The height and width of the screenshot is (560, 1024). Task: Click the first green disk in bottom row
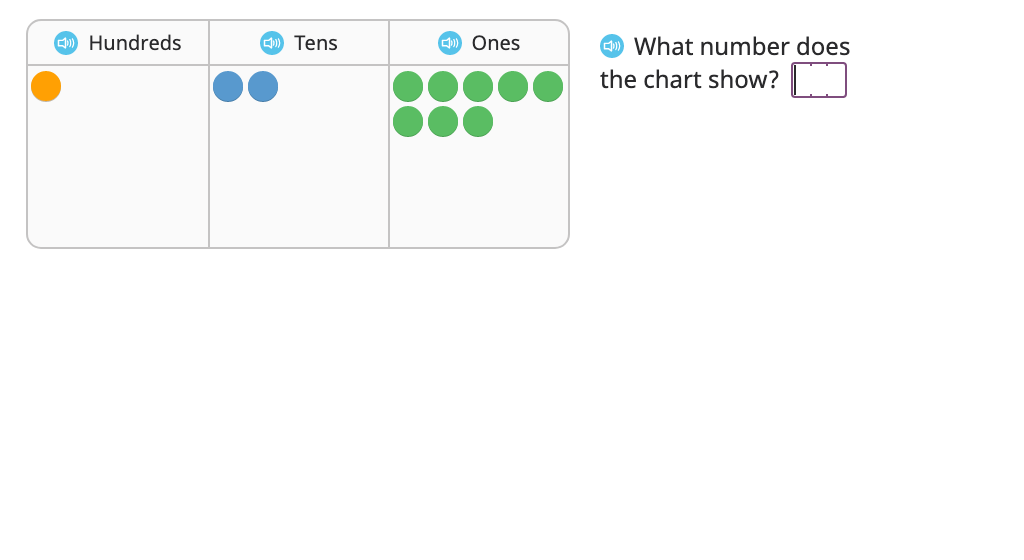pos(408,122)
